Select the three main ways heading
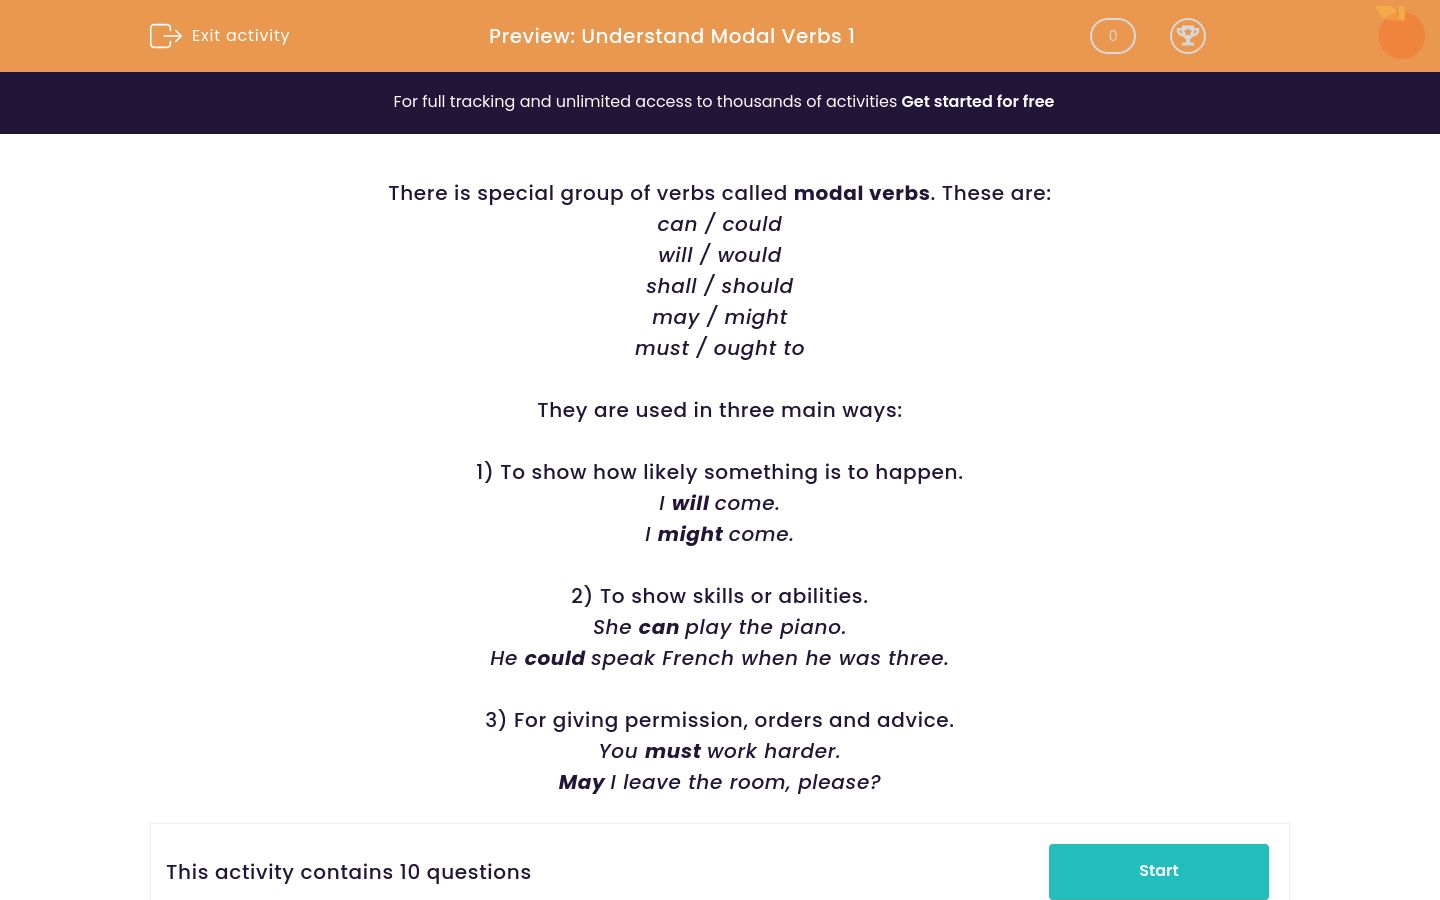Viewport: 1440px width, 900px height. (x=719, y=410)
